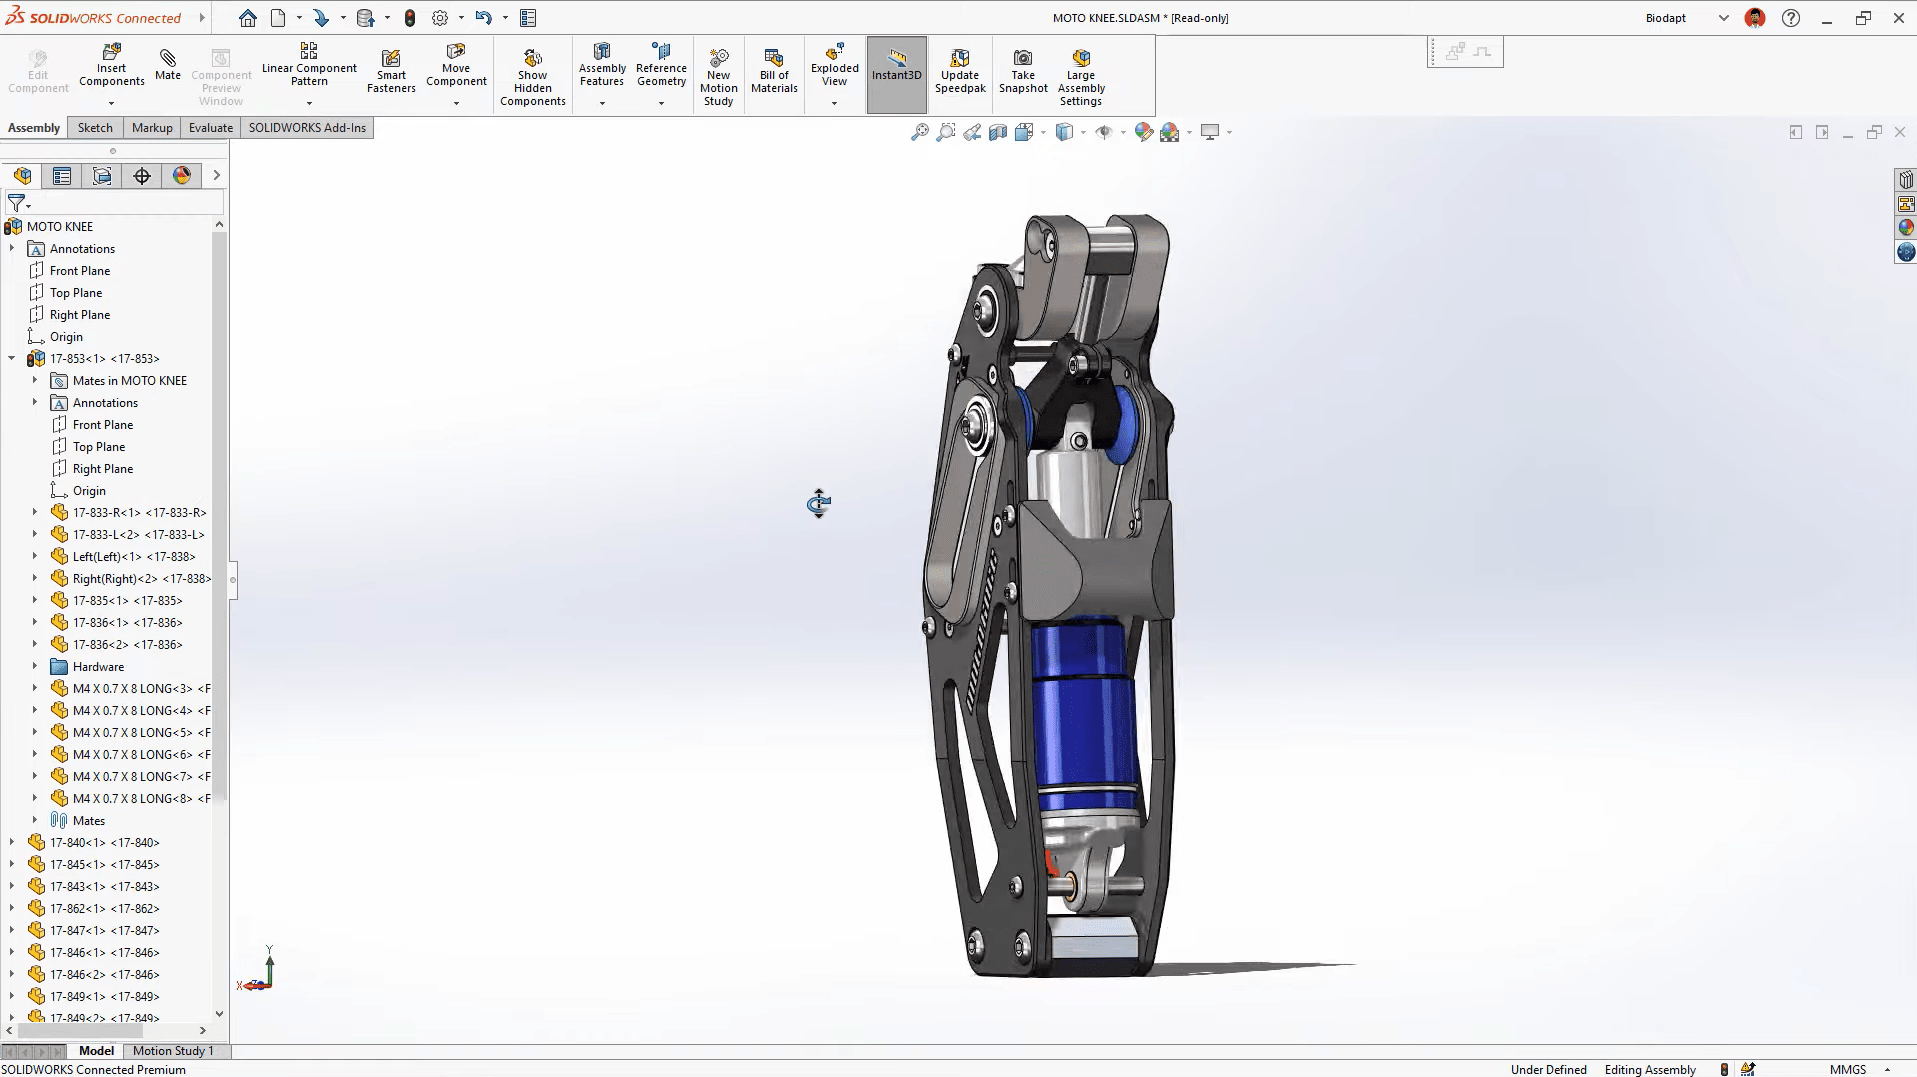Click the New document icon
The height and width of the screenshot is (1077, 1917).
[278, 18]
